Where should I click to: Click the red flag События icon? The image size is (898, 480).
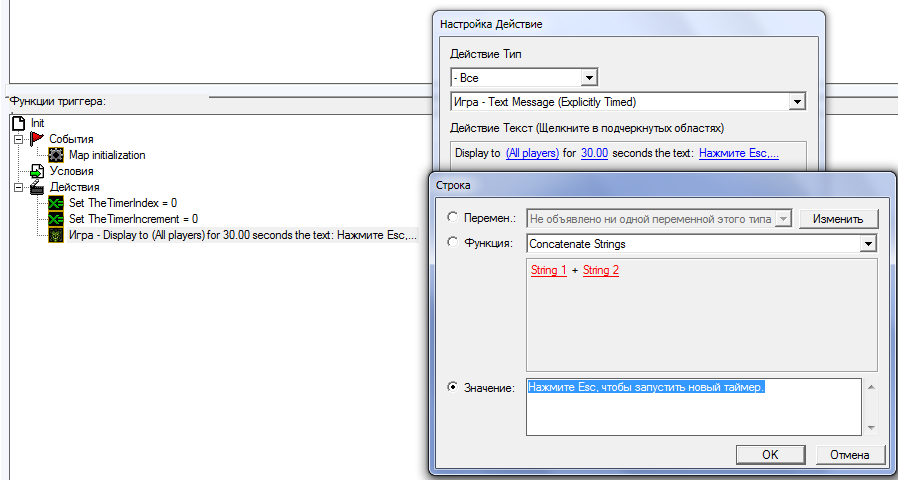coord(37,139)
